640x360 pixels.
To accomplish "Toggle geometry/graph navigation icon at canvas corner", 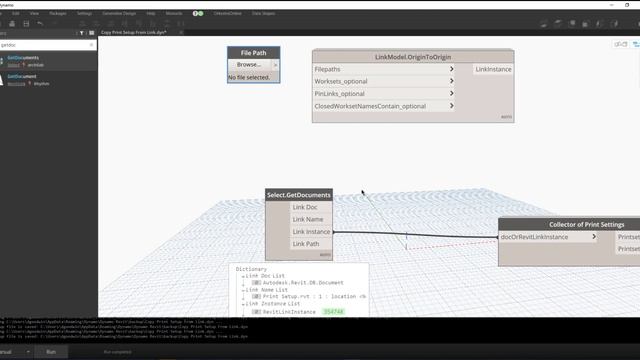I will click(620, 44).
